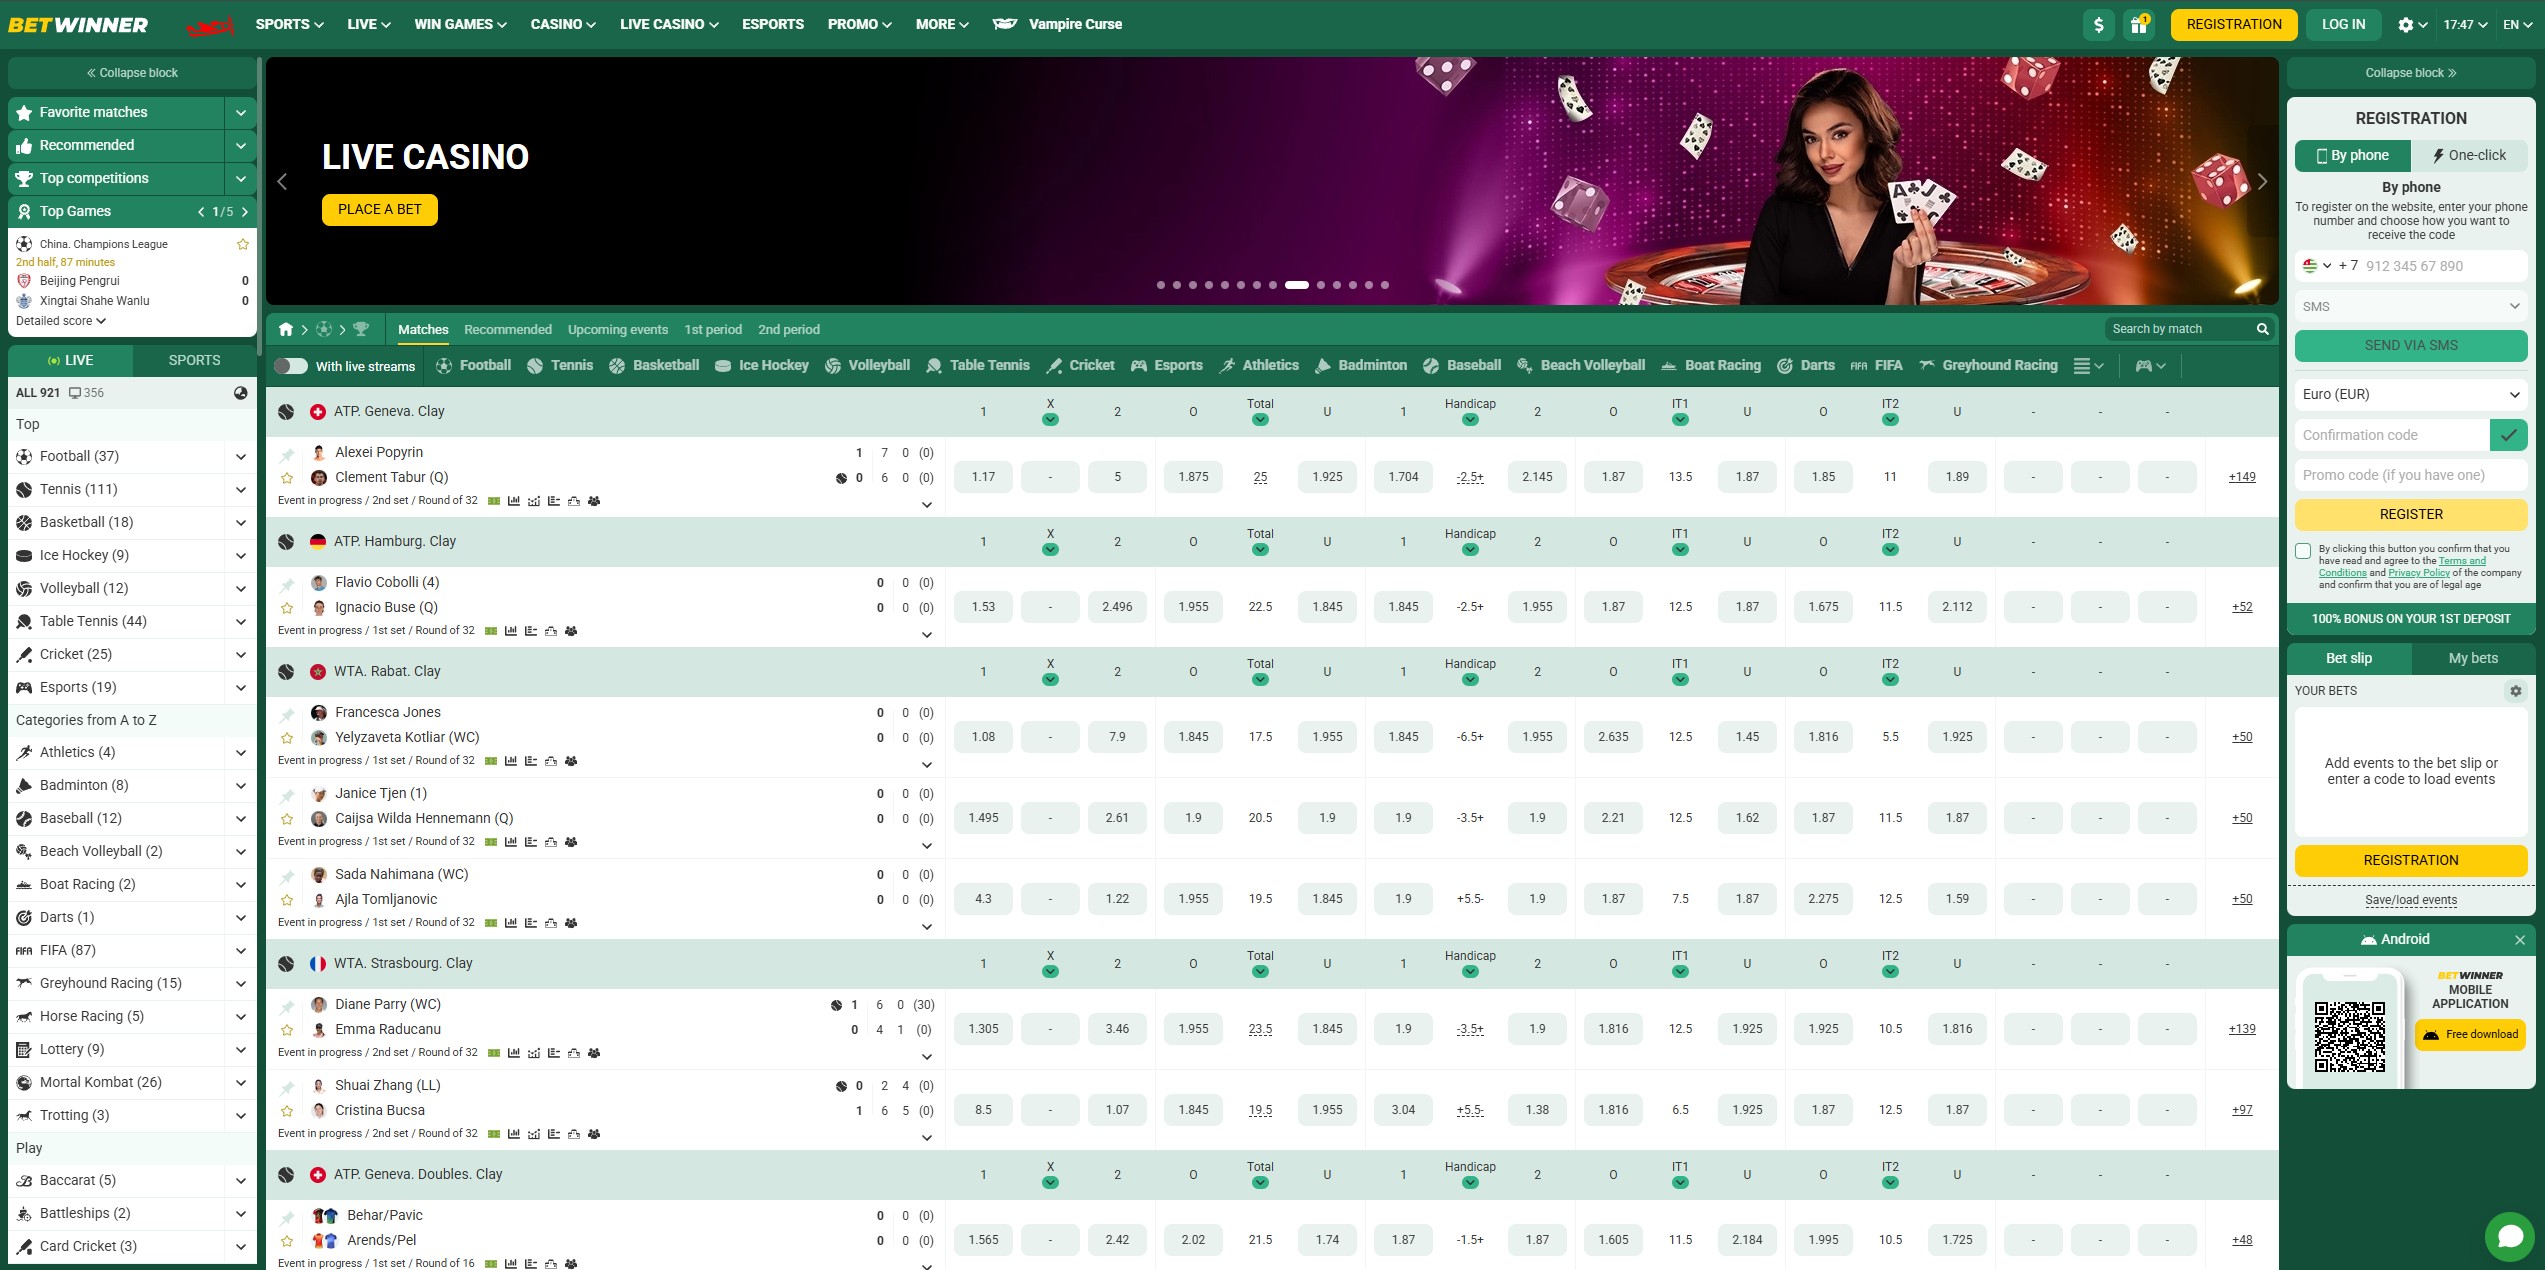Jump to the last banner carousel dot
This screenshot has height=1270, width=2545.
(1385, 285)
